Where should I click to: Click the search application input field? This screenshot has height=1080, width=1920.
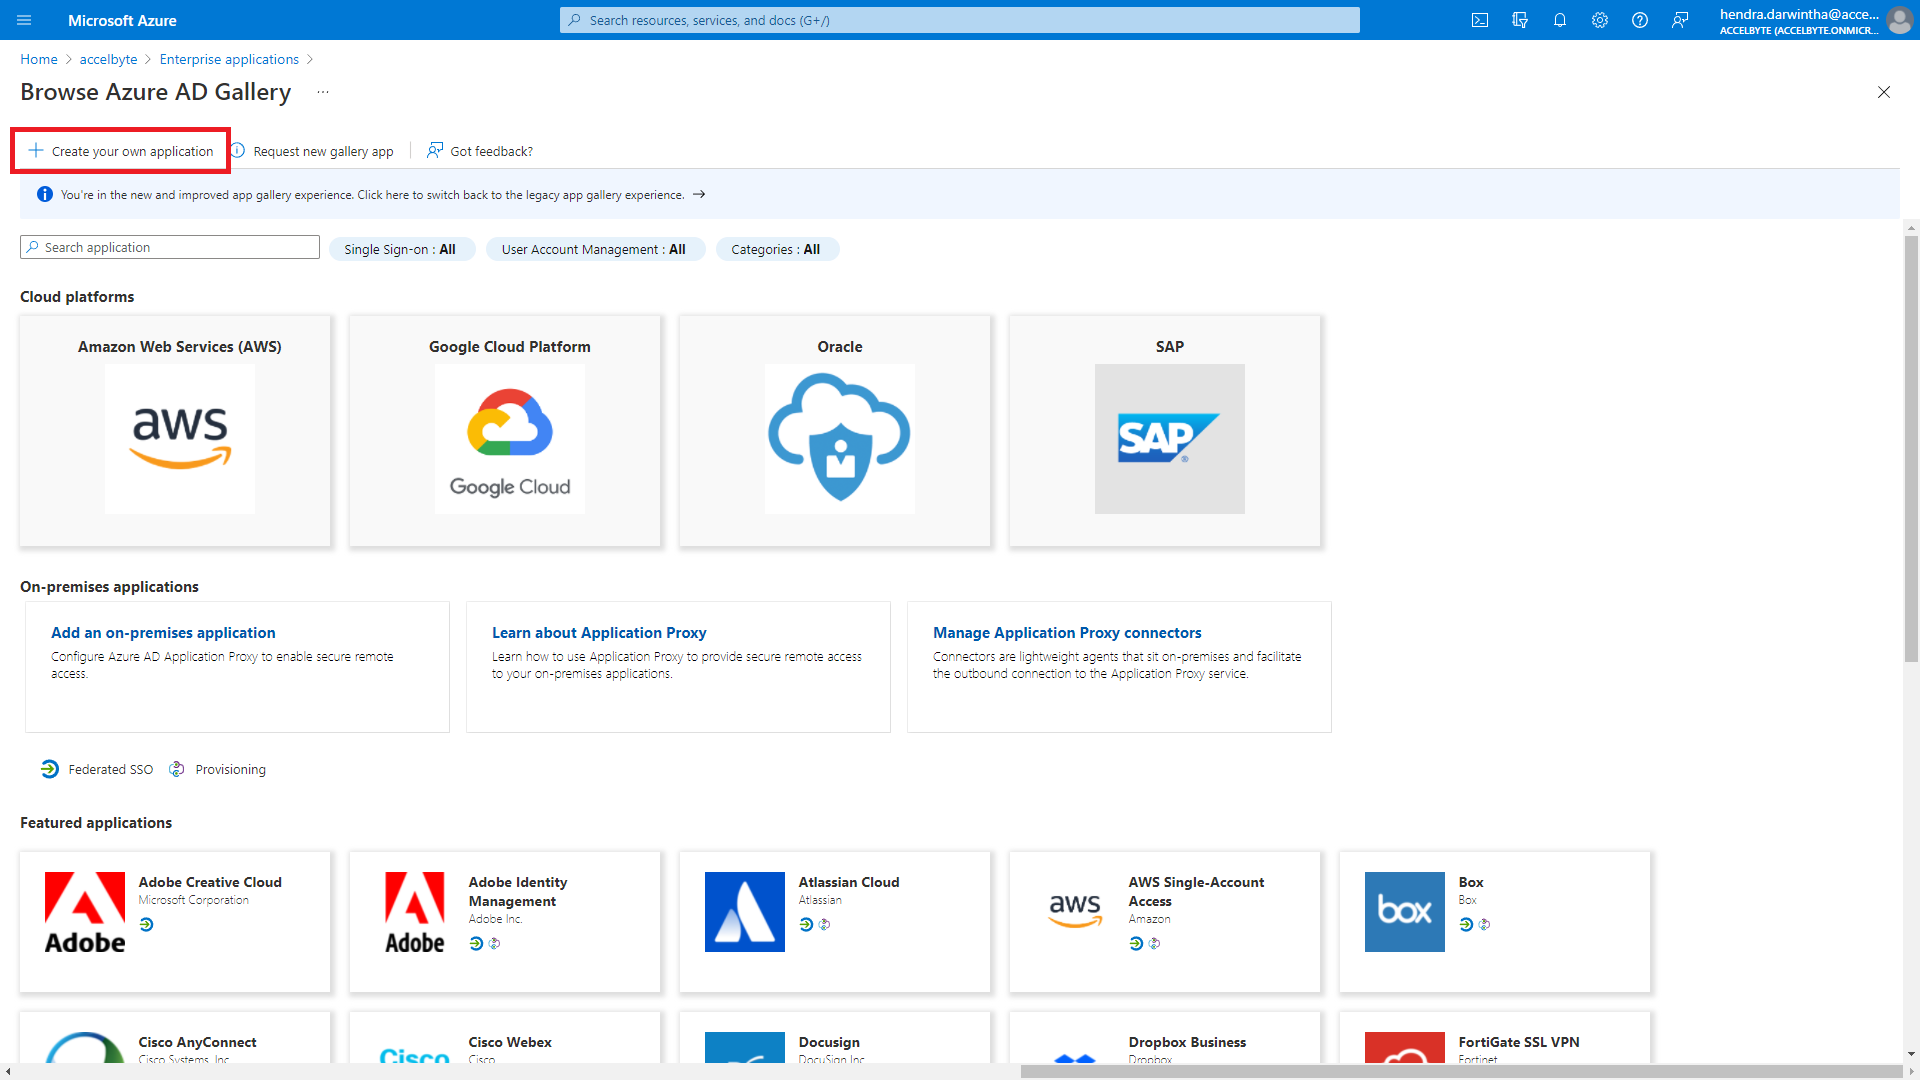point(170,247)
